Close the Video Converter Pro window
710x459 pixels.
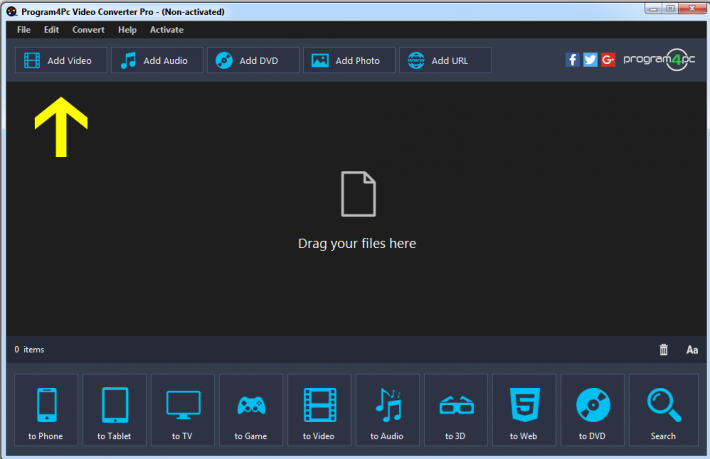pos(692,9)
